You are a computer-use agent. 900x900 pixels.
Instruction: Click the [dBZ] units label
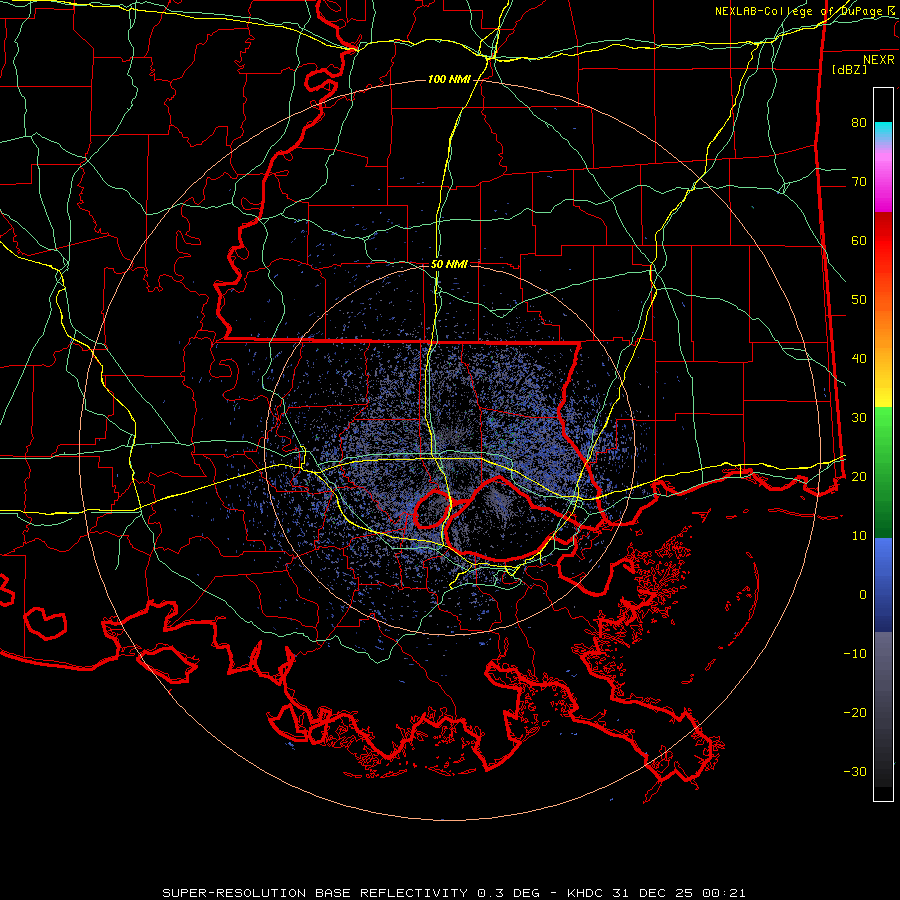click(849, 70)
